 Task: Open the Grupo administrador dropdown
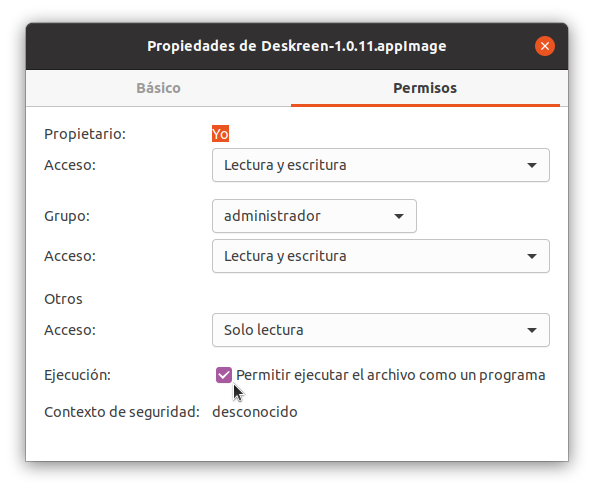tap(314, 216)
